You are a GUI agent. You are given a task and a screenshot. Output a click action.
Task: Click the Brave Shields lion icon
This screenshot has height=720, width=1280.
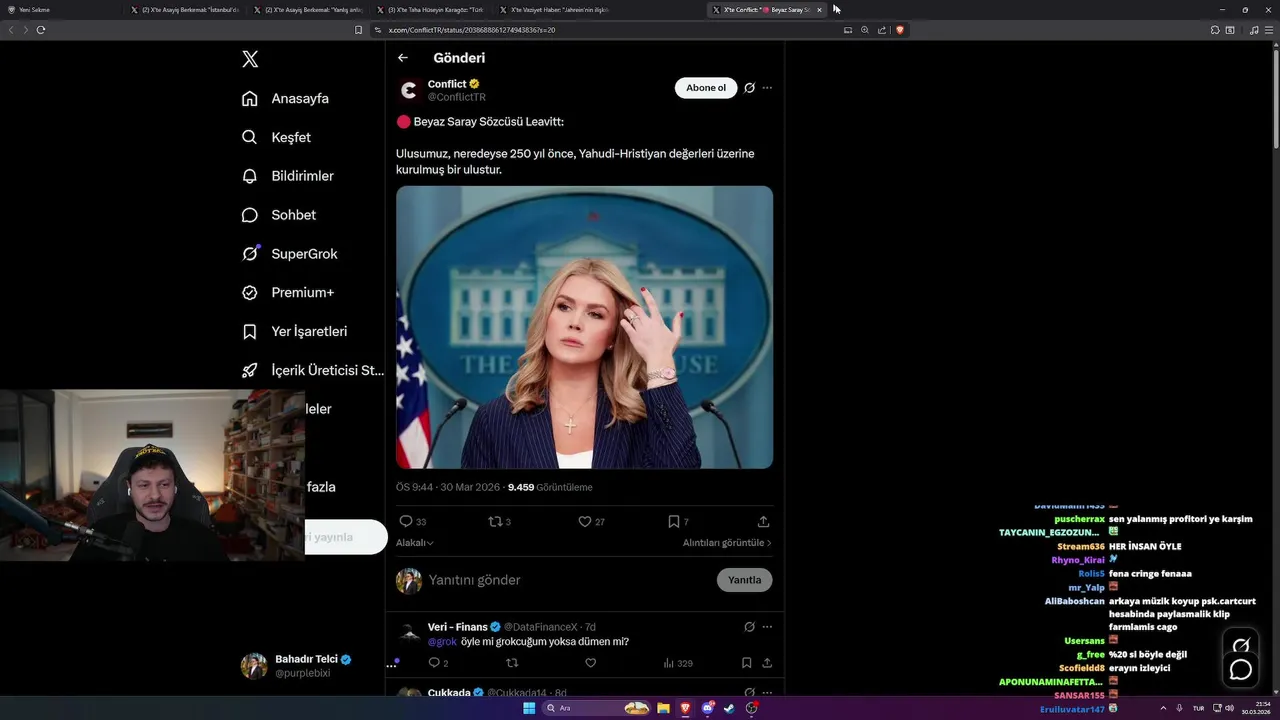click(x=900, y=30)
